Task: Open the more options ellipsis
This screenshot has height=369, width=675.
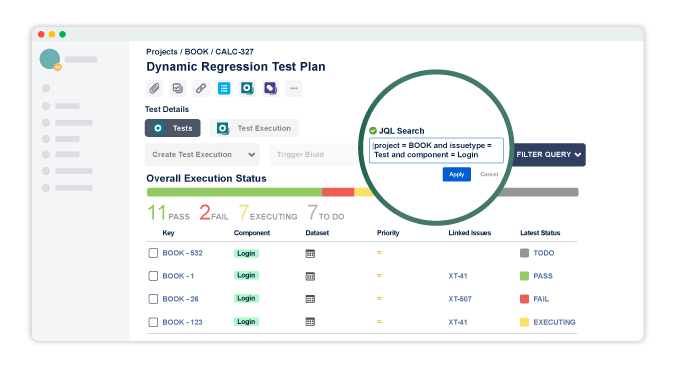Action: pos(294,89)
